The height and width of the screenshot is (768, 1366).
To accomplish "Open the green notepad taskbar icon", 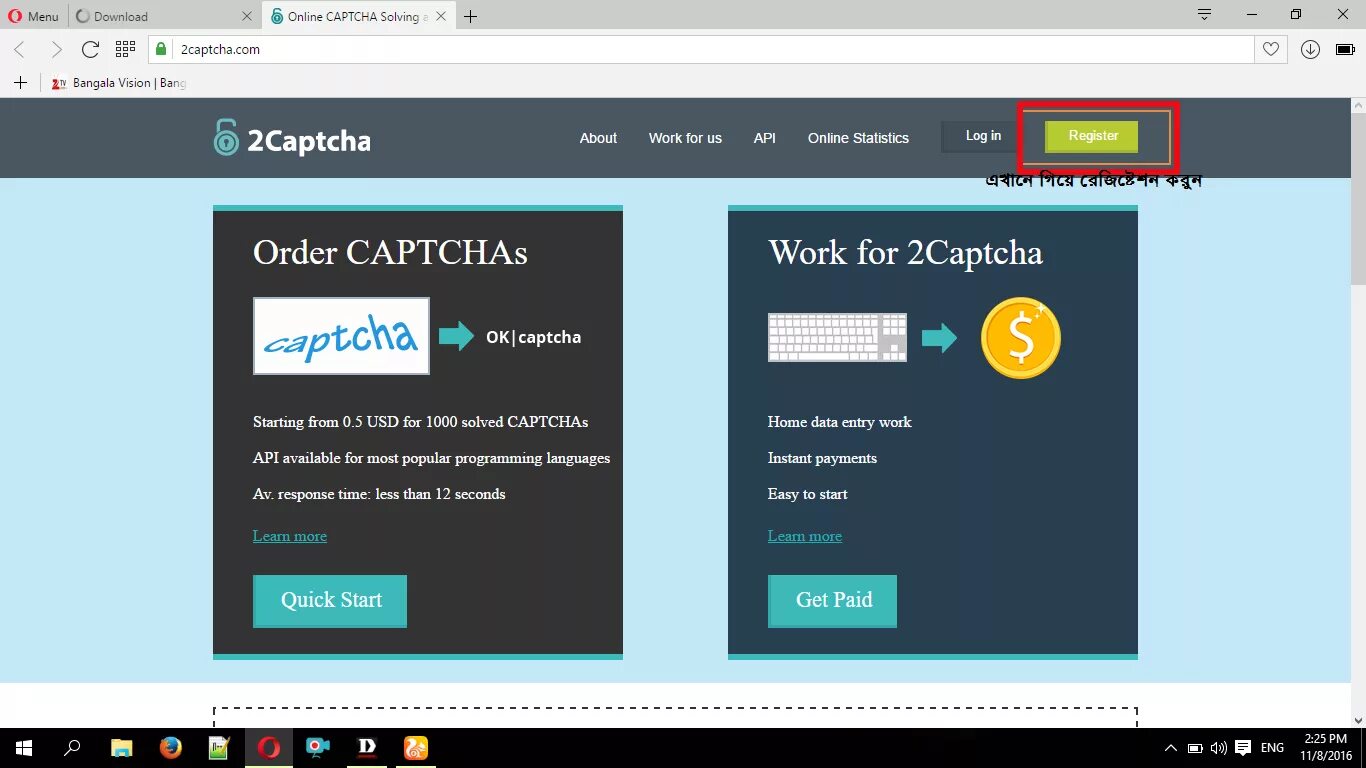I will 219,748.
